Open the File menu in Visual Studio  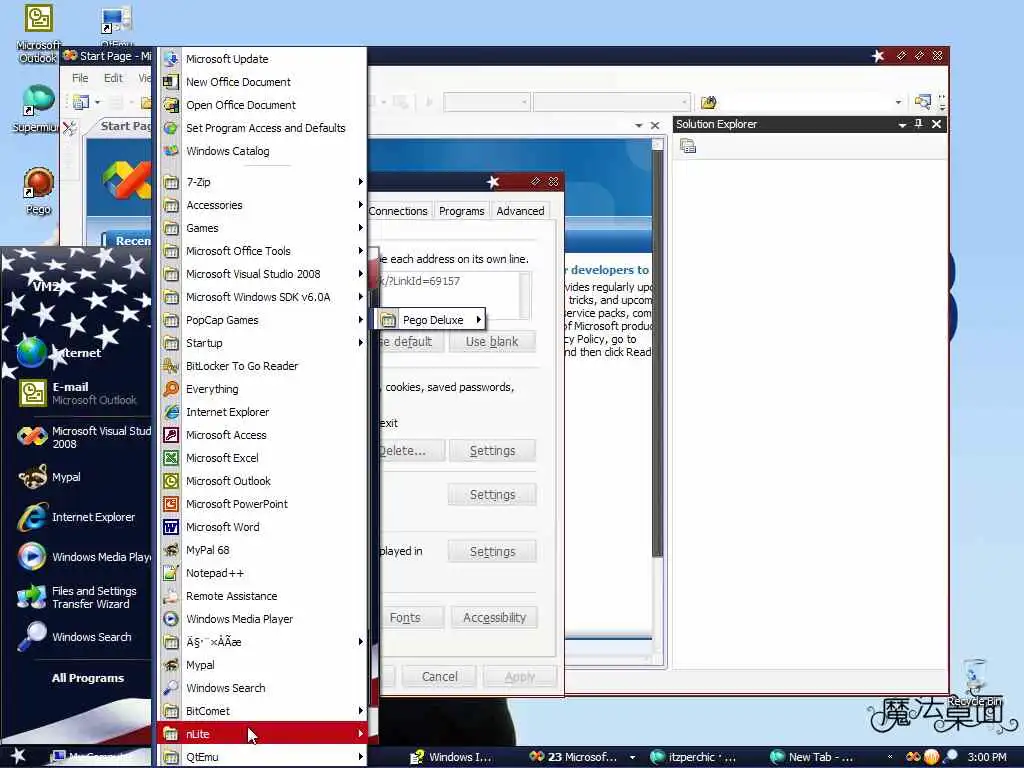click(80, 78)
